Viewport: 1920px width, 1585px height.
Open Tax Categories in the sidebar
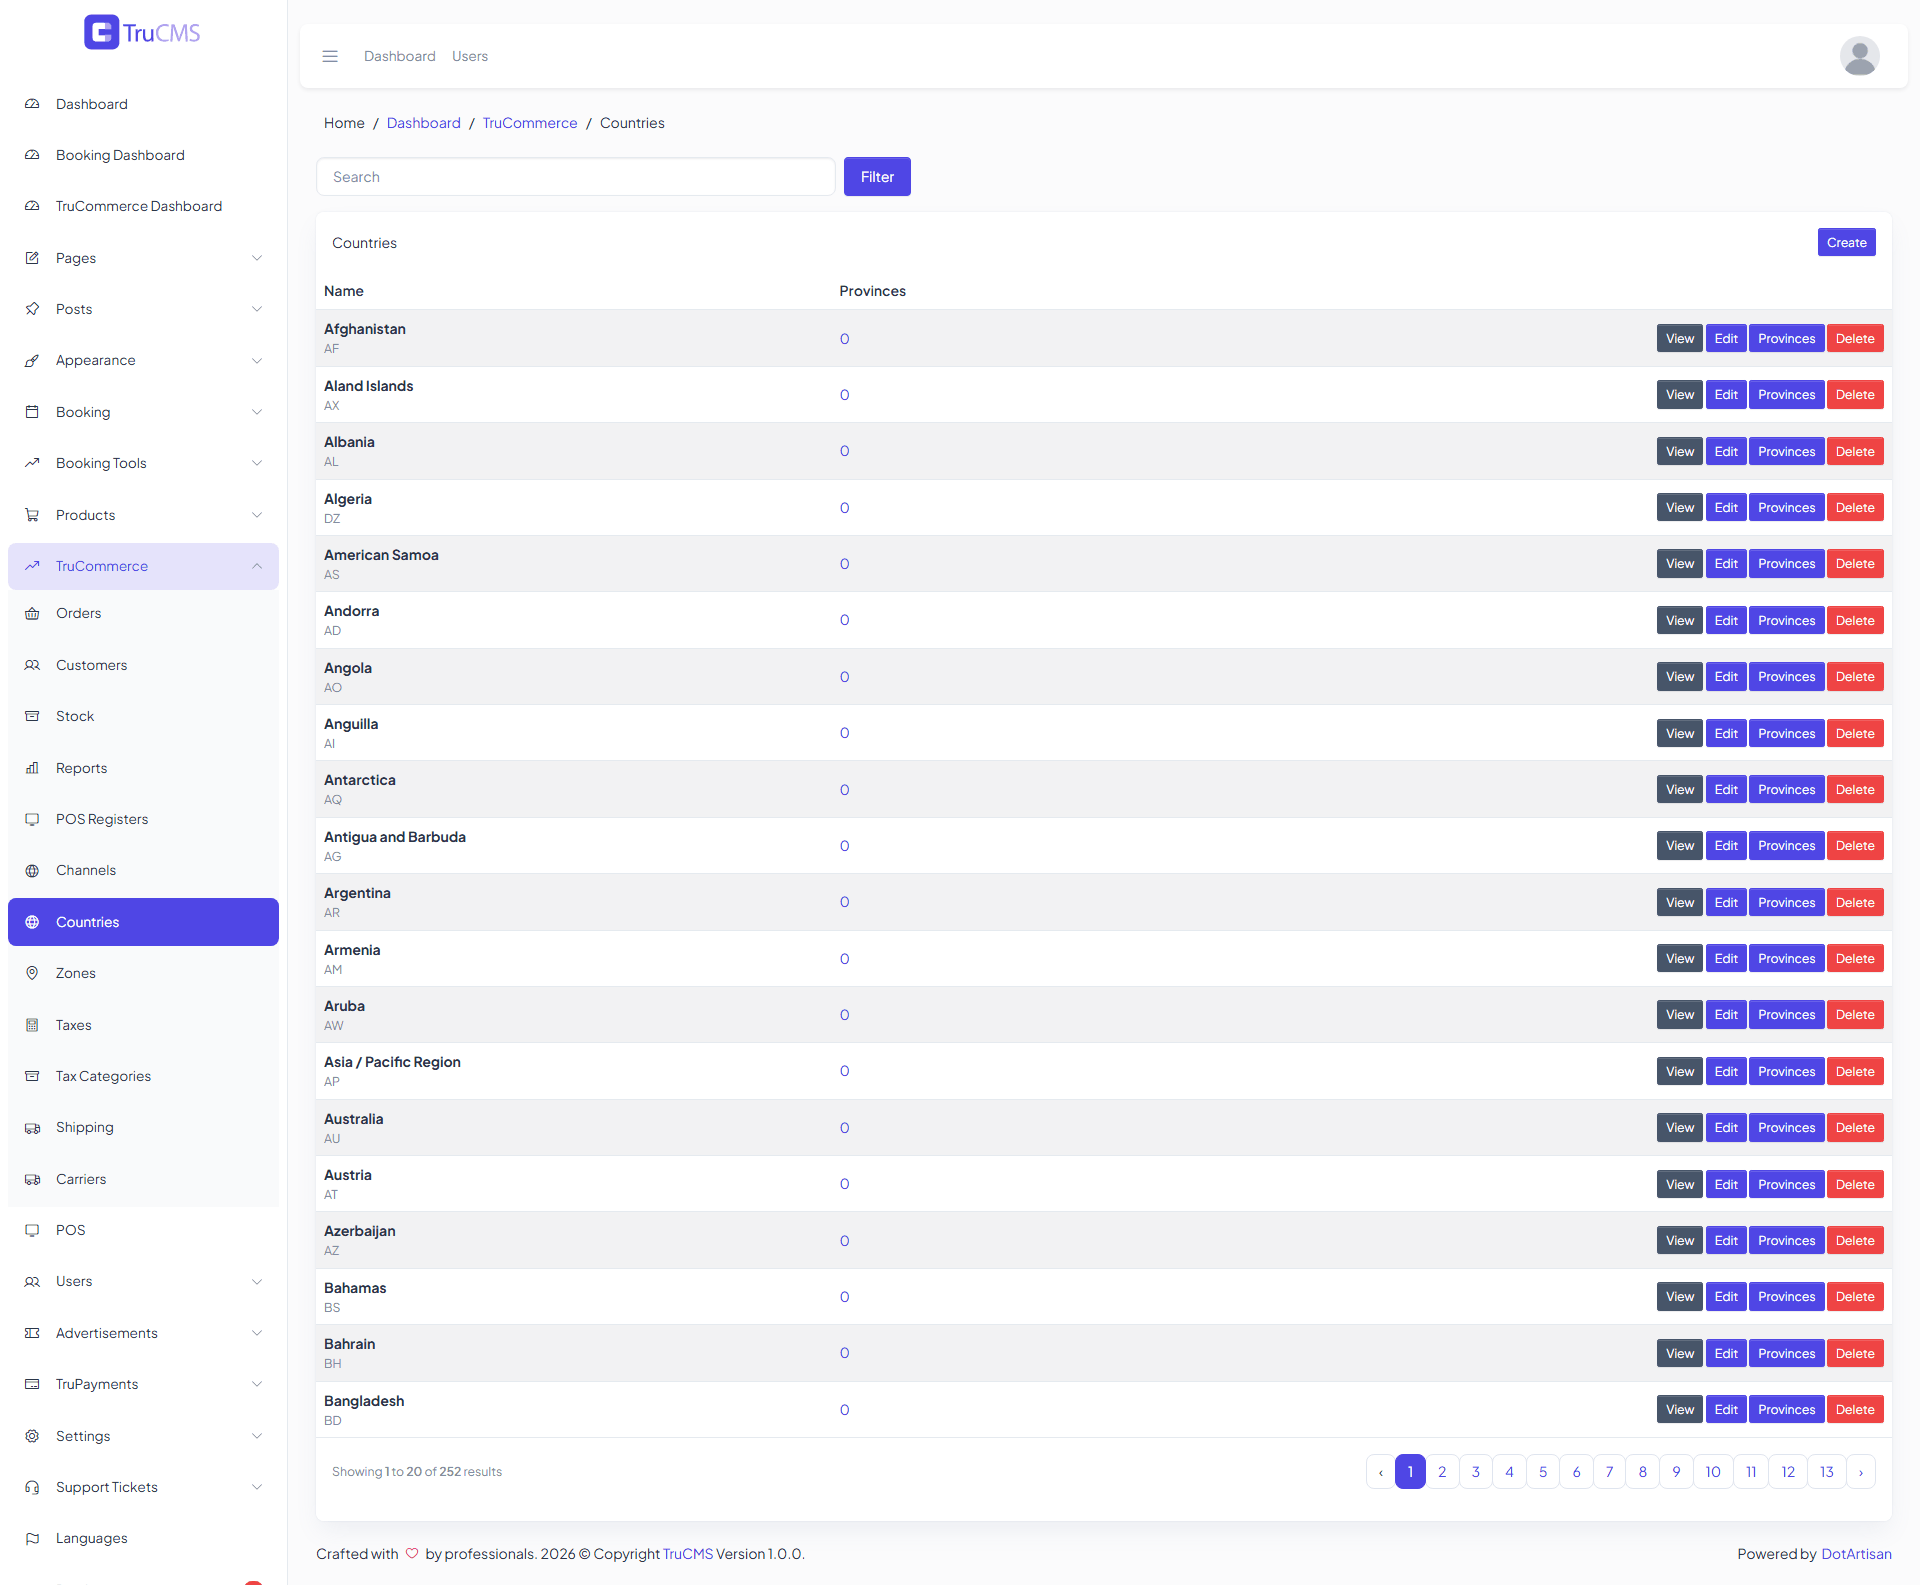point(143,1076)
